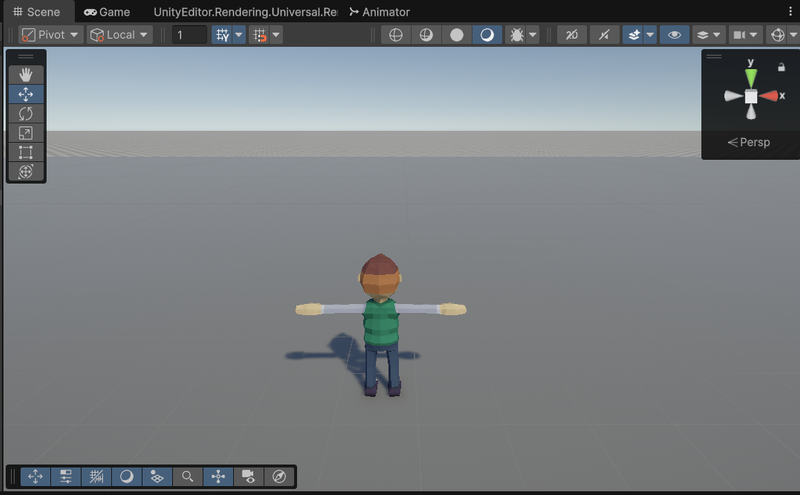Image resolution: width=800 pixels, height=495 pixels.
Task: Select shaded draw mode crescent icon
Action: coord(487,35)
